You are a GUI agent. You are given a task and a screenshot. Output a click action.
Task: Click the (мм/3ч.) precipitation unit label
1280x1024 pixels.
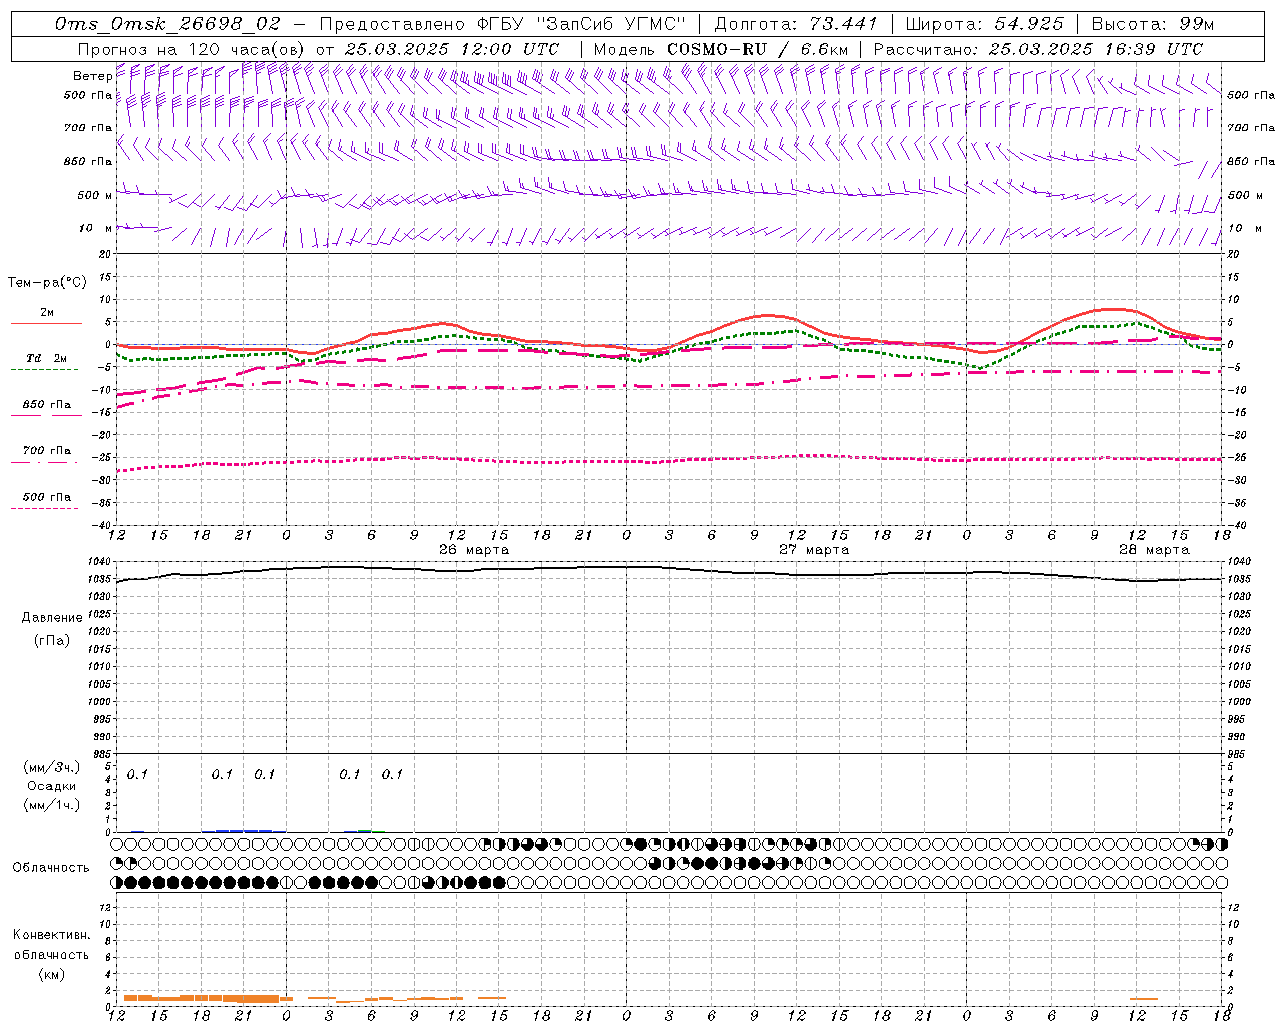click(x=52, y=767)
